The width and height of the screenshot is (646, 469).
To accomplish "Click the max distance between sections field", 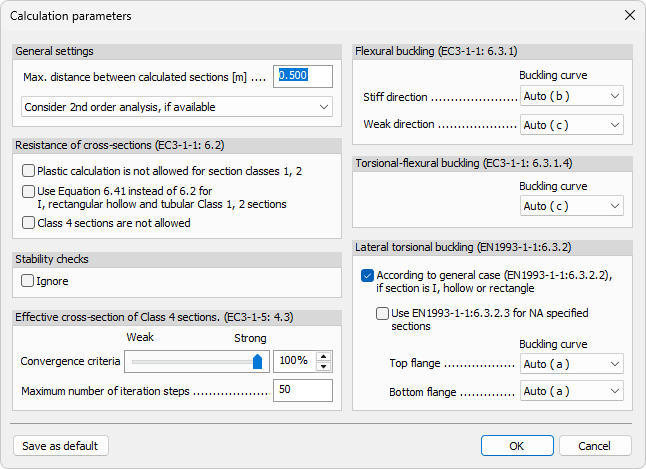I will (303, 76).
